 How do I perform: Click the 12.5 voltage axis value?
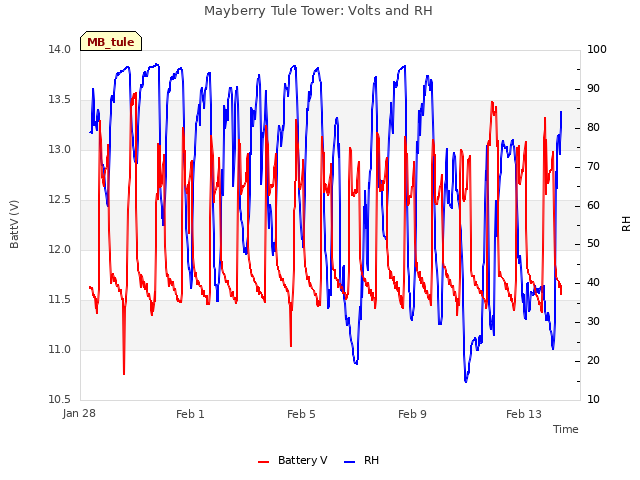pos(60,200)
